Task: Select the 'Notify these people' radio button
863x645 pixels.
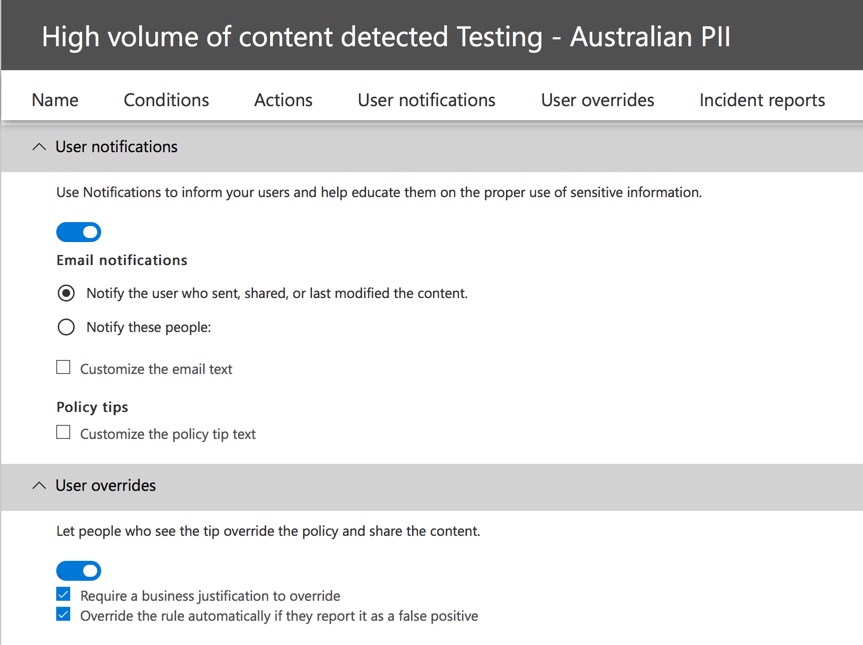Action: click(x=65, y=326)
